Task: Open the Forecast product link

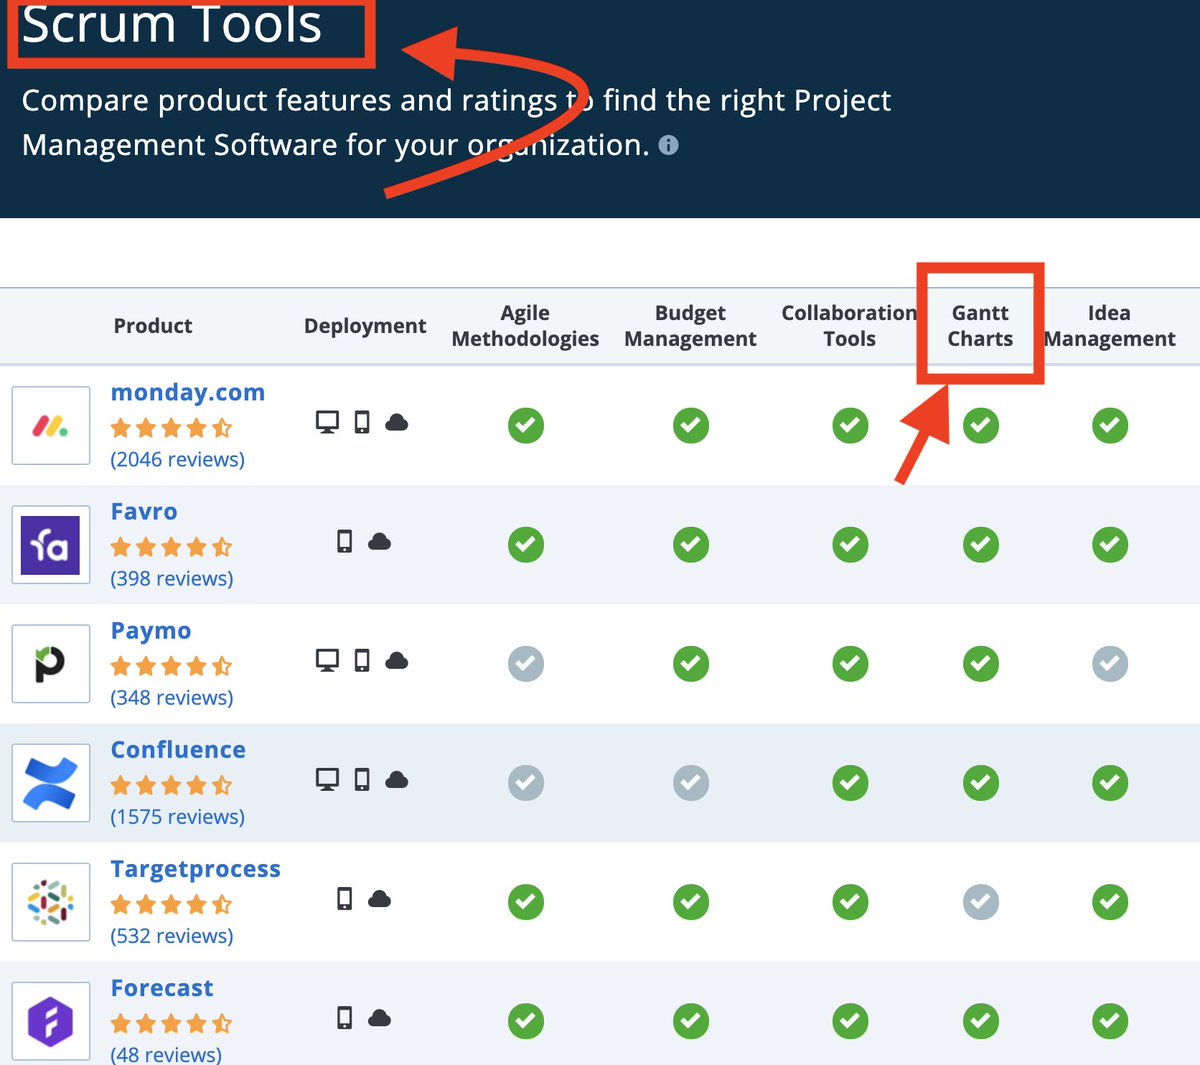Action: 162,988
